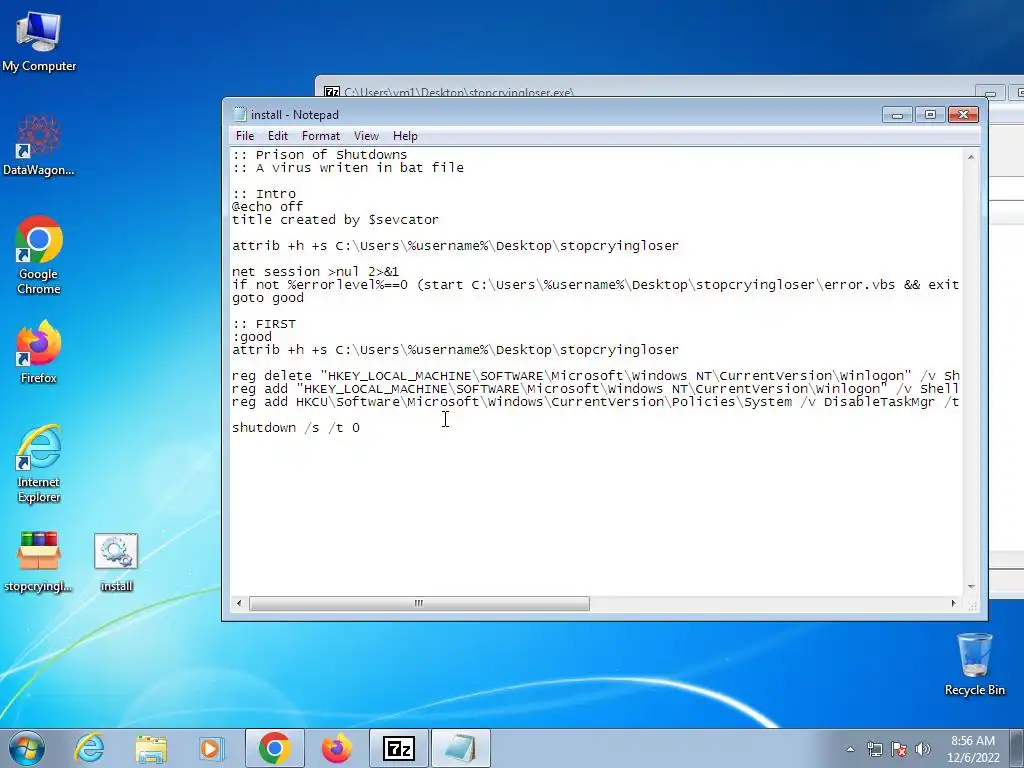Screen dimensions: 1024x768
Task: Click the Internet Explorer taskbar icon
Action: 89,748
